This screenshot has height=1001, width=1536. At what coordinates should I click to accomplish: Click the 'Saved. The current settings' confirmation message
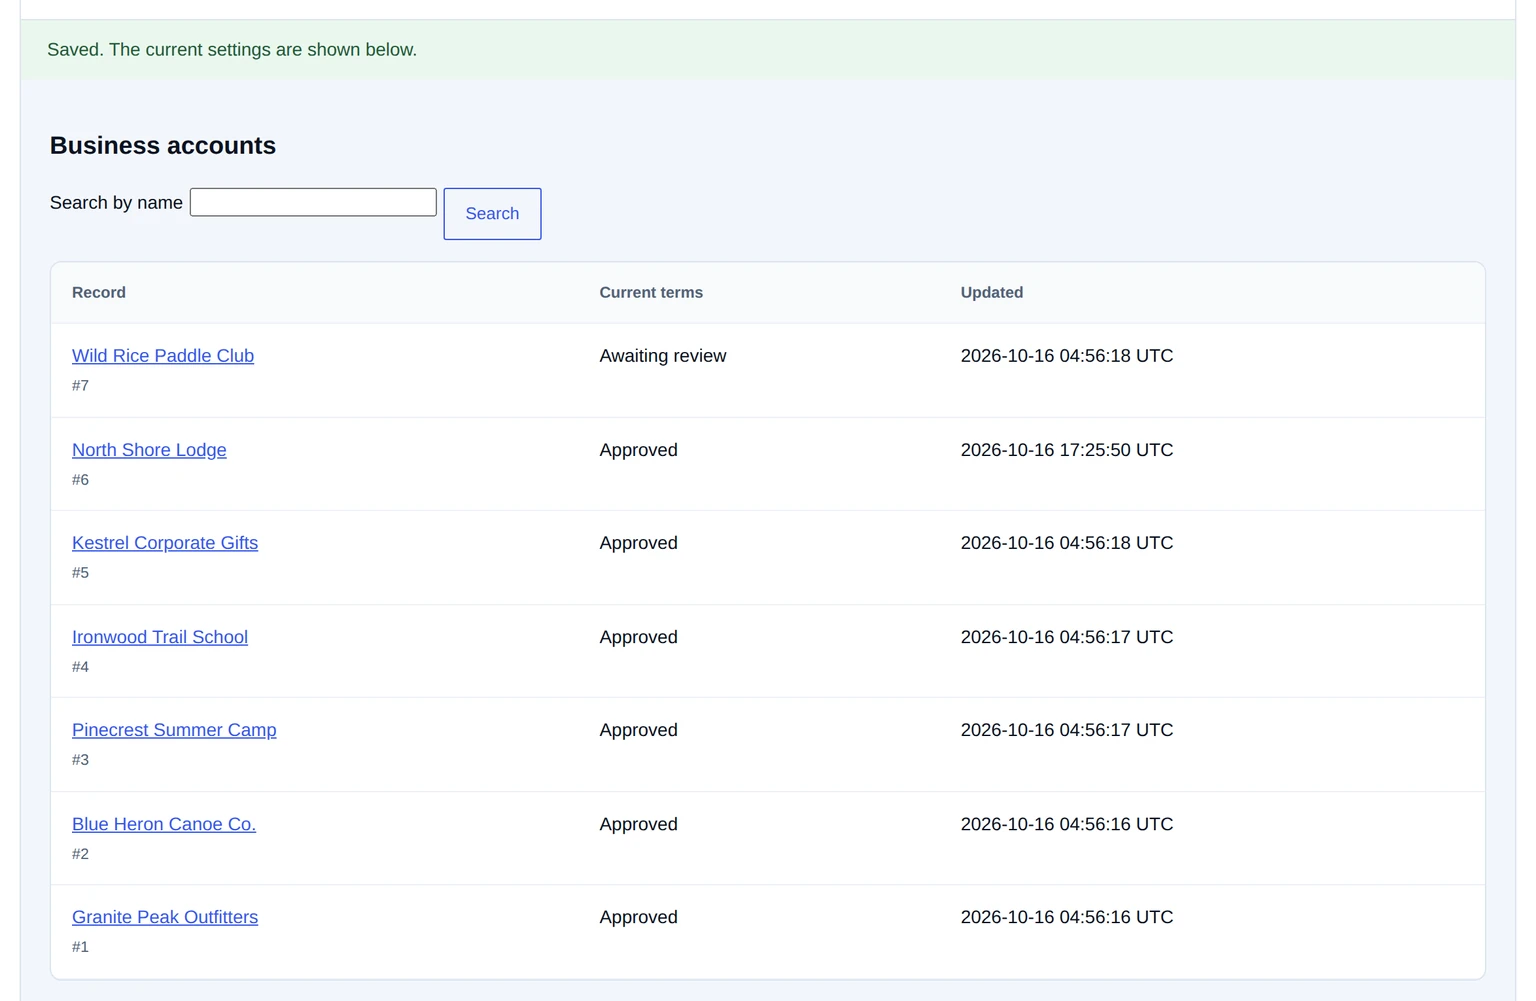click(232, 50)
